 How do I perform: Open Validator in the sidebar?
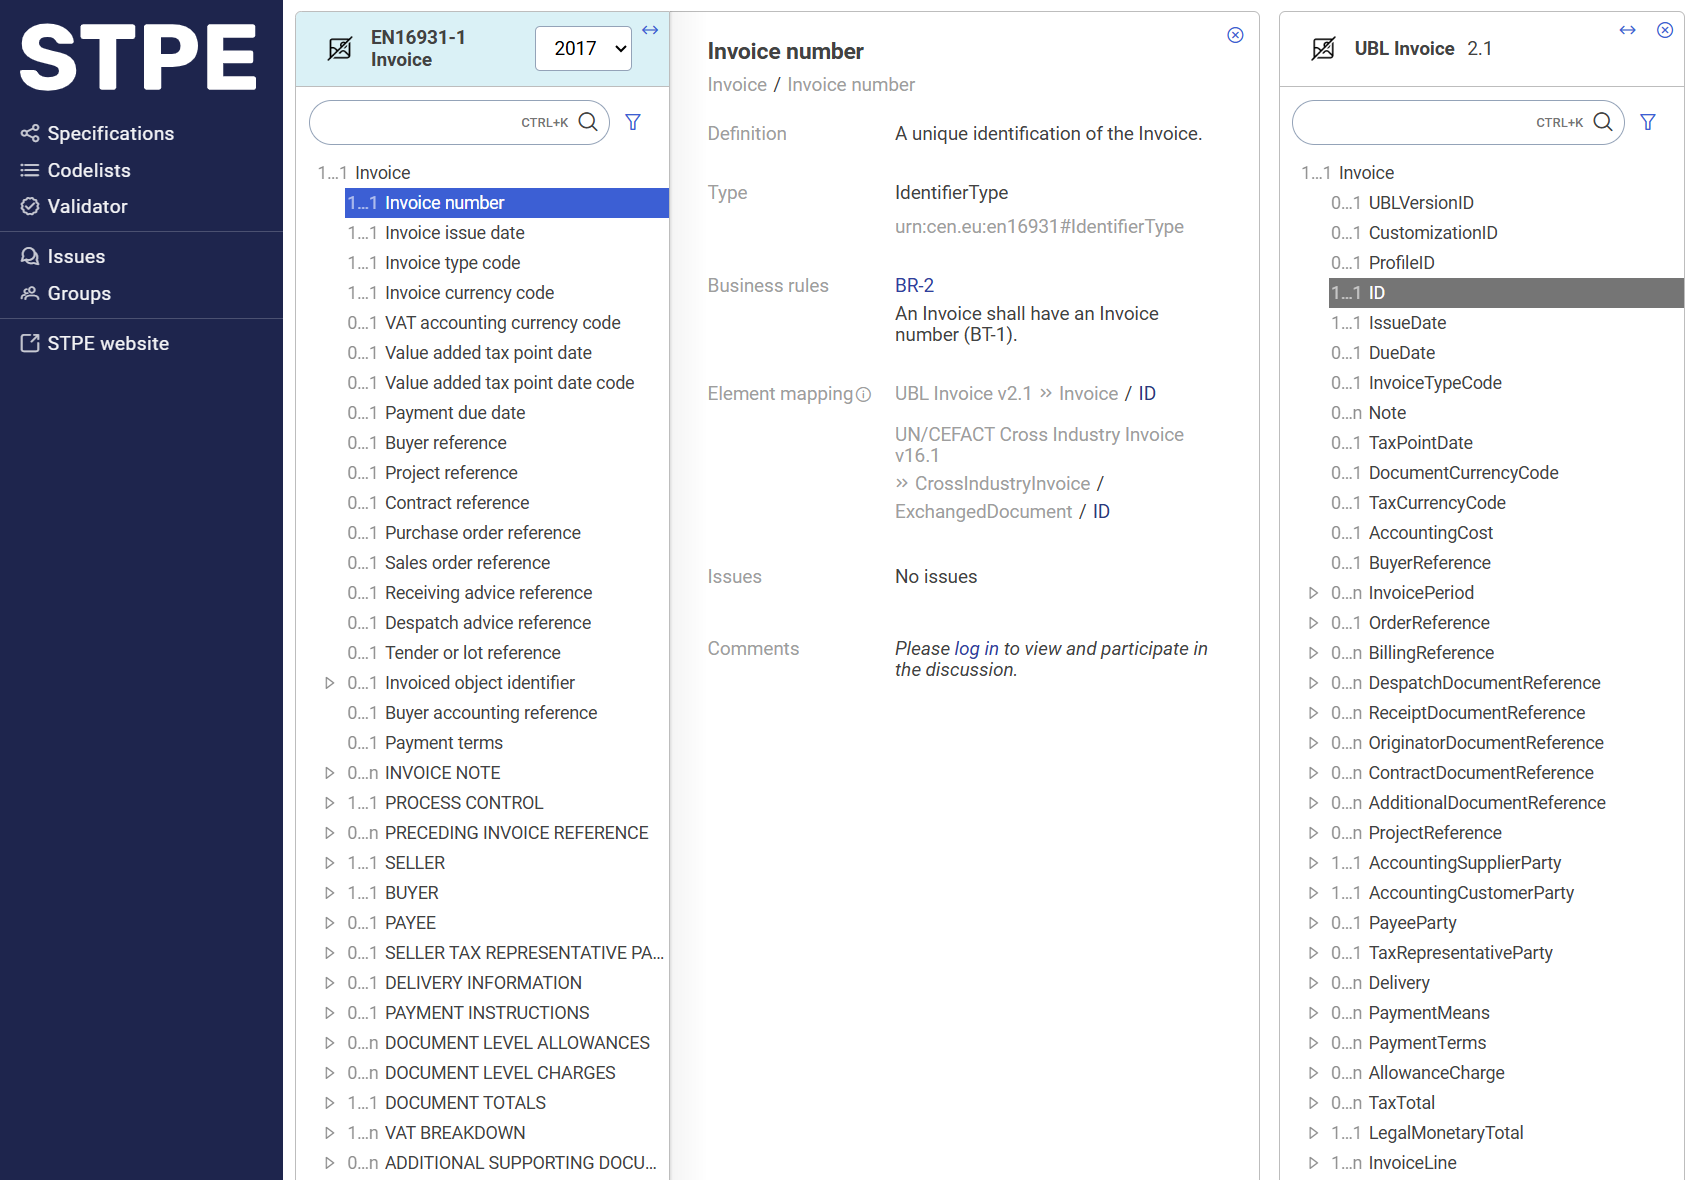point(87,206)
